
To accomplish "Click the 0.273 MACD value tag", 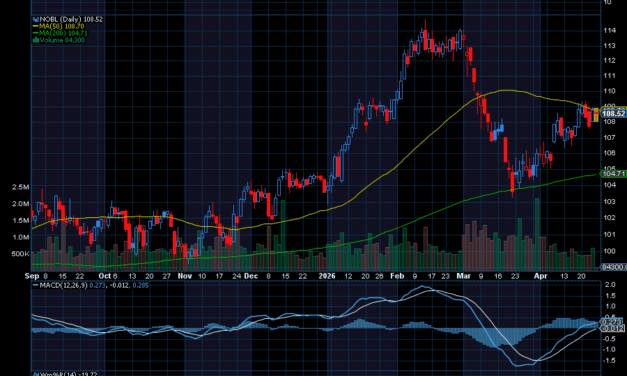I will click(x=612, y=322).
